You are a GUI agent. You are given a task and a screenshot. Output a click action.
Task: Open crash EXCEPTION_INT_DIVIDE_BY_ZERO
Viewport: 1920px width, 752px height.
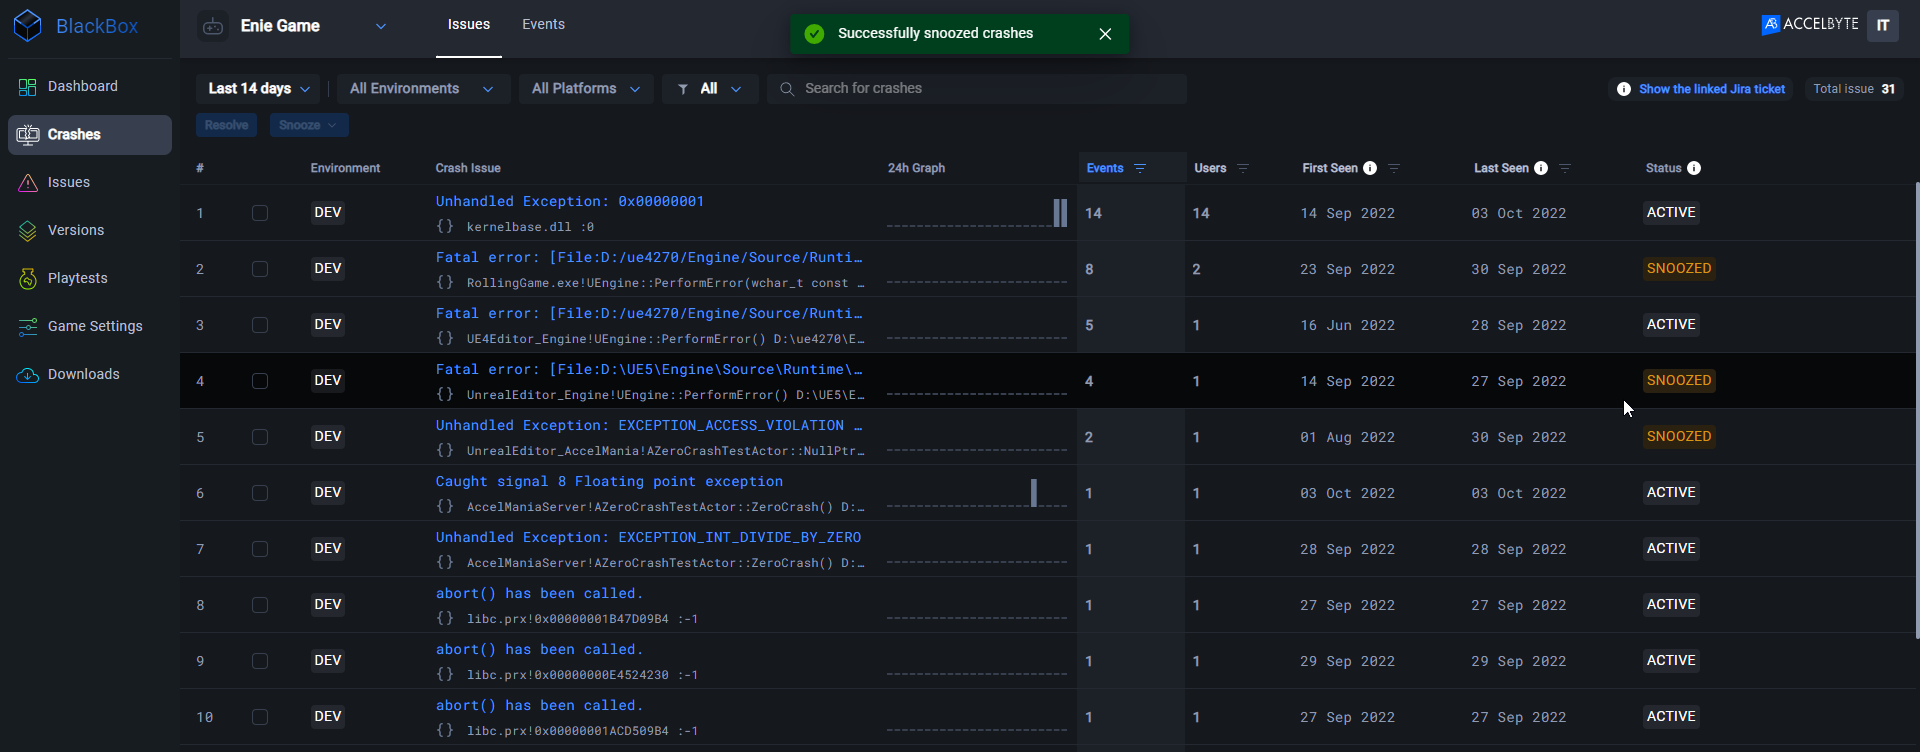click(648, 538)
